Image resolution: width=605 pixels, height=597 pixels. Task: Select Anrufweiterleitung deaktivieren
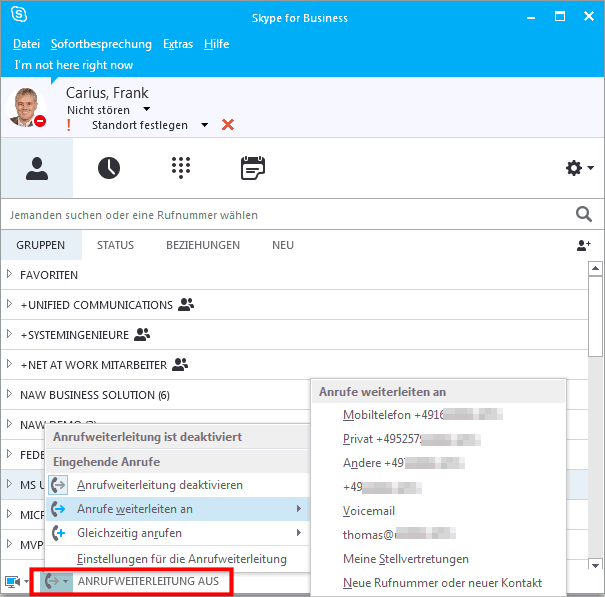[x=178, y=485]
